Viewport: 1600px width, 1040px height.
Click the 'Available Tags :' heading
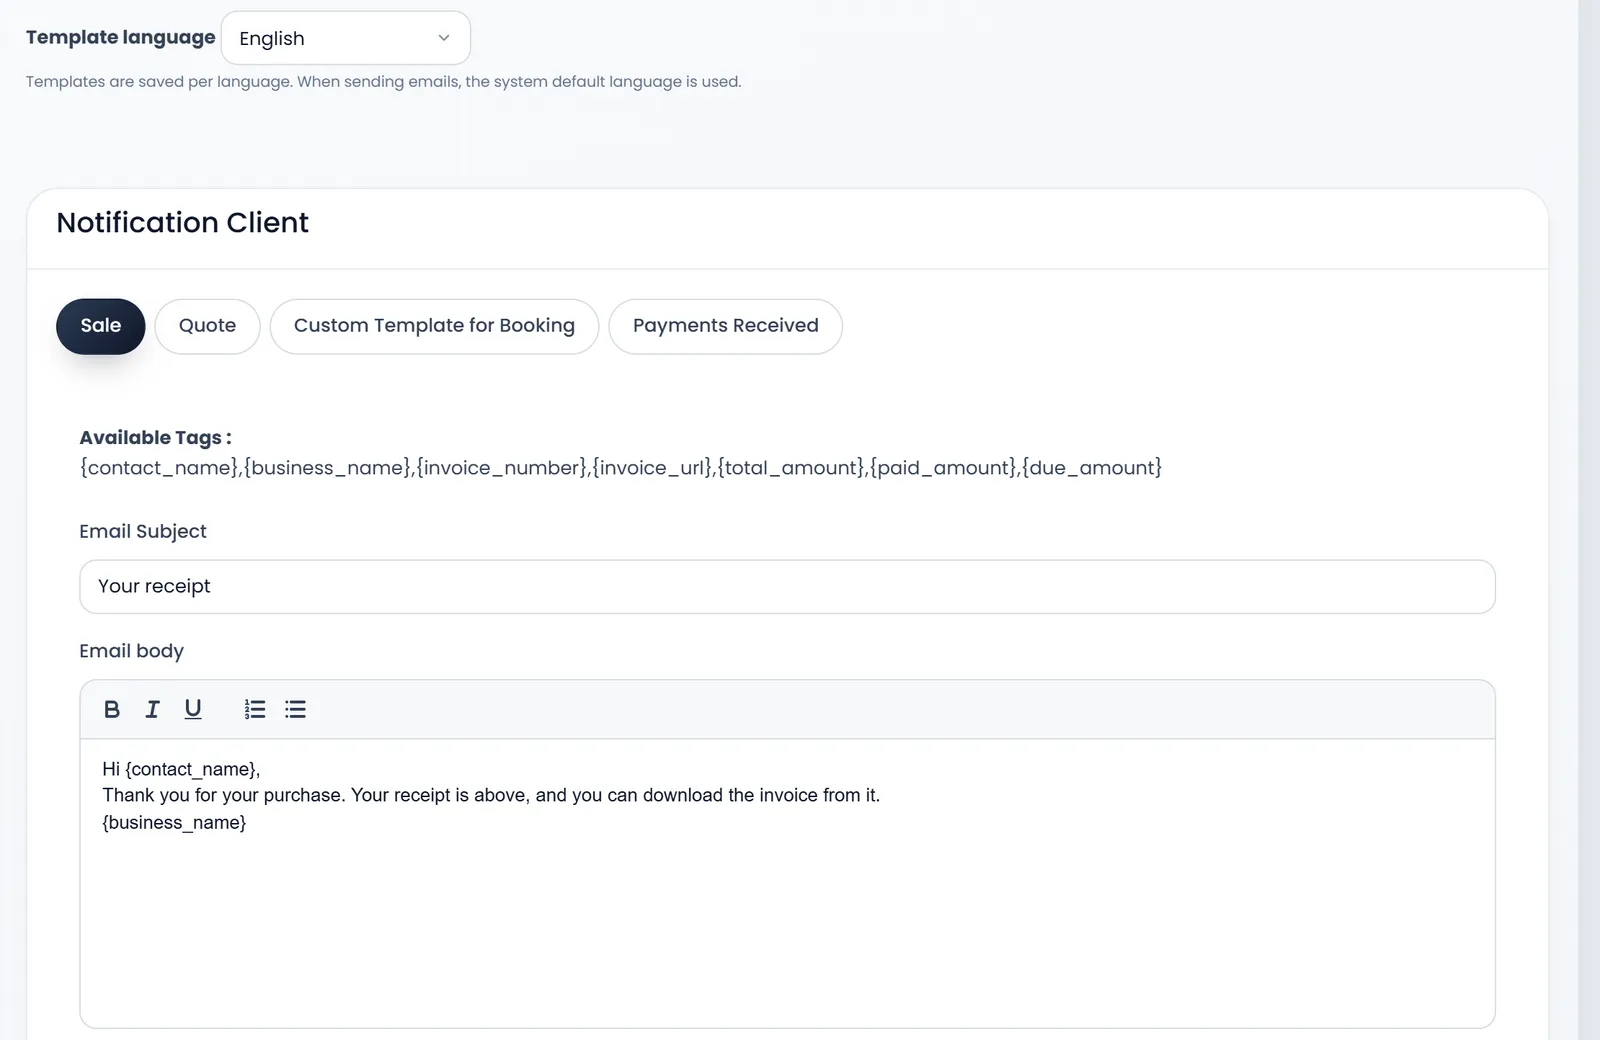pos(155,438)
